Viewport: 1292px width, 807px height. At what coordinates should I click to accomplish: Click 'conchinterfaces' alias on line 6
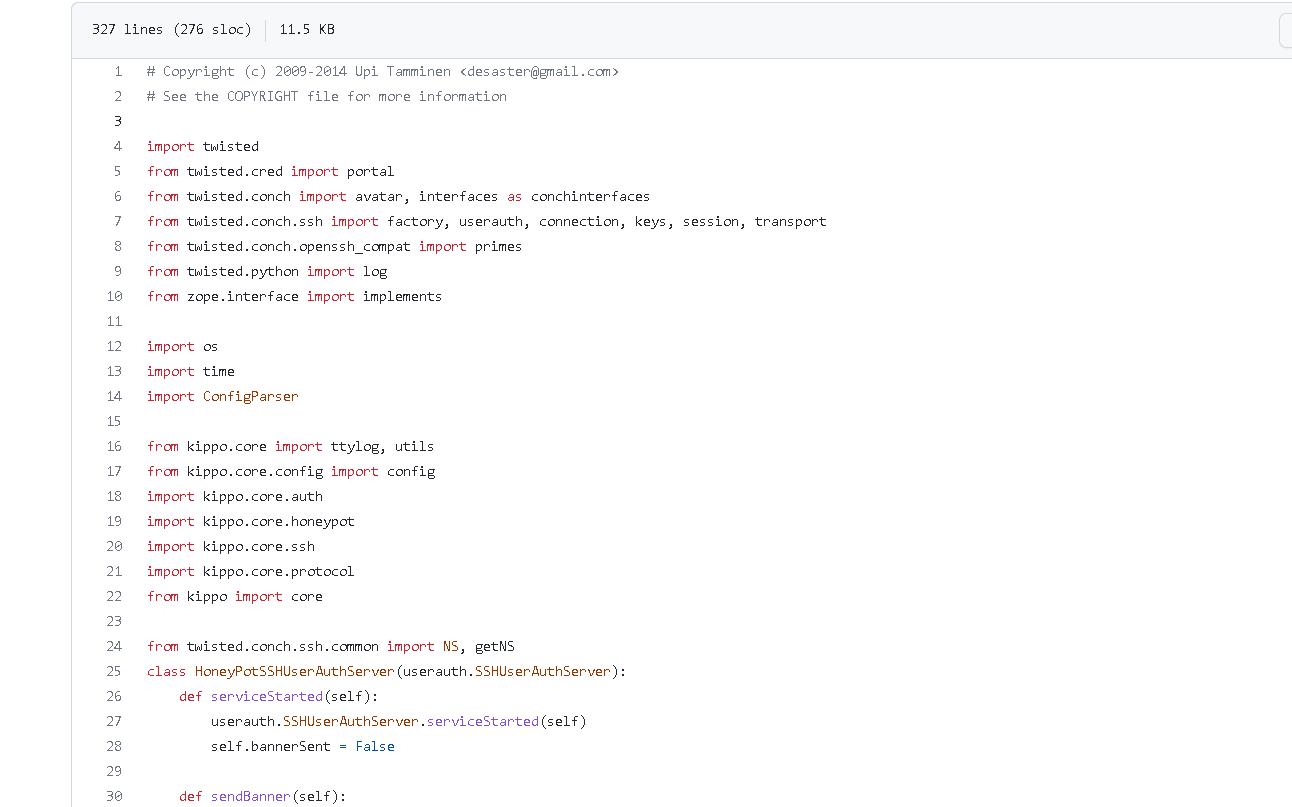point(590,196)
